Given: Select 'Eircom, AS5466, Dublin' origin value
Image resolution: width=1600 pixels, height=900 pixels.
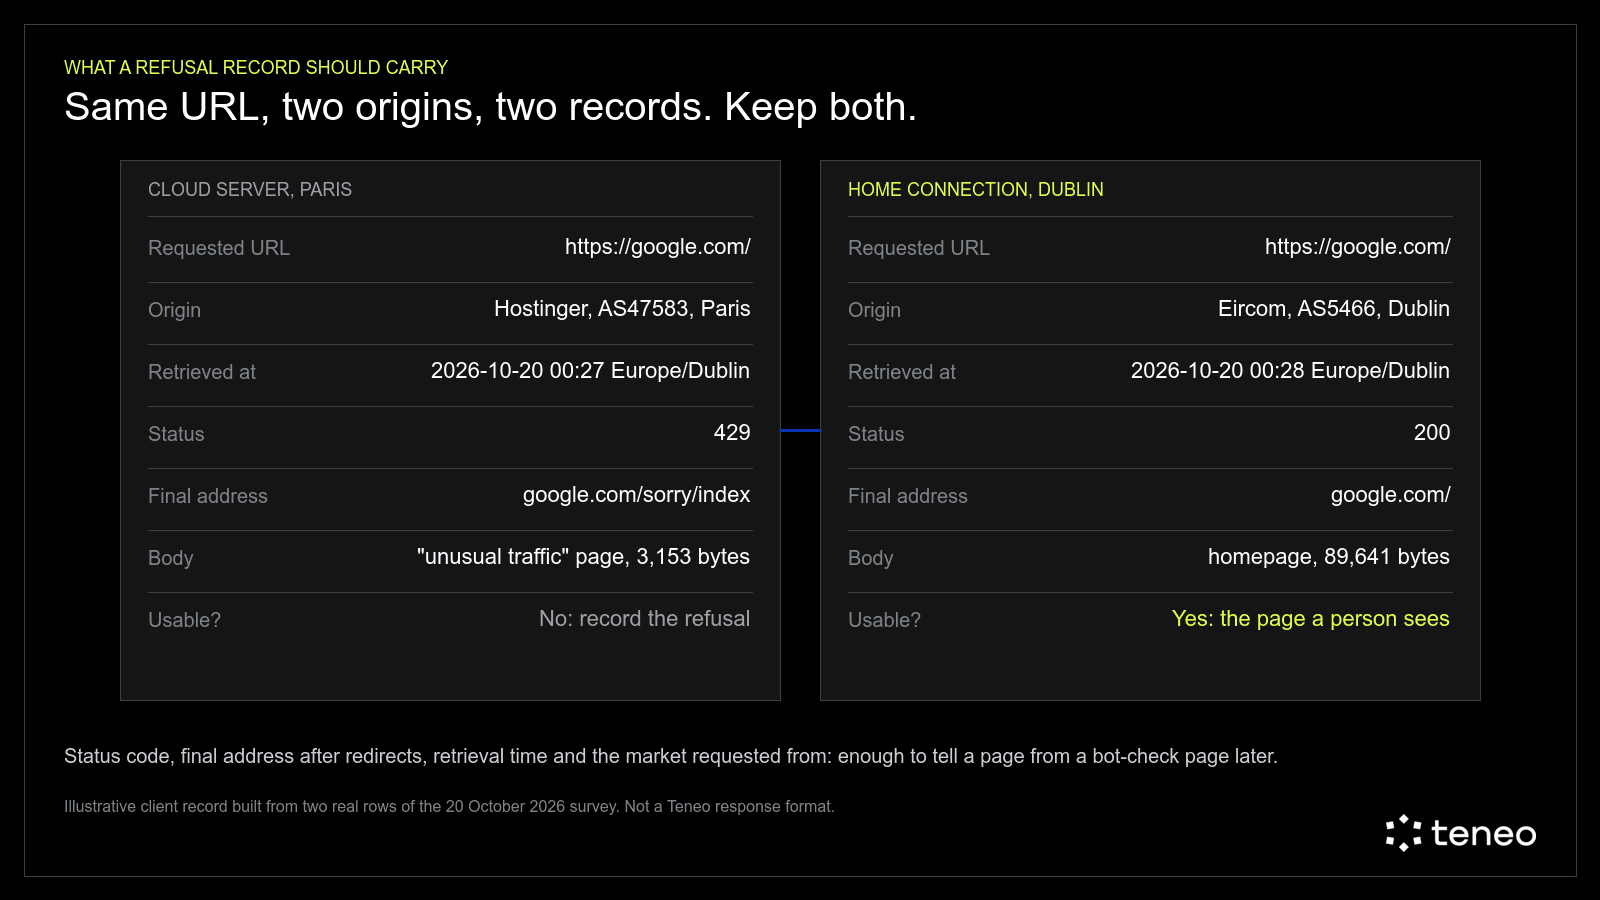Looking at the screenshot, I should point(1334,309).
